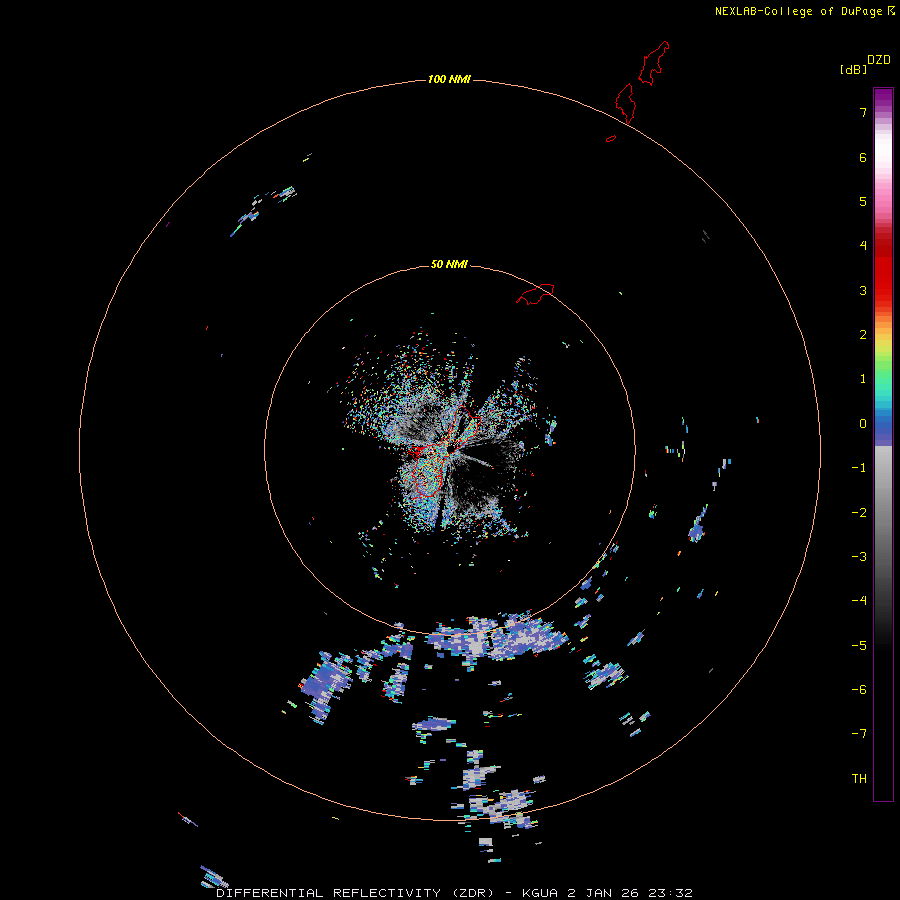Click the 7 dB value on the color scale
This screenshot has height=900, width=900.
[x=863, y=112]
